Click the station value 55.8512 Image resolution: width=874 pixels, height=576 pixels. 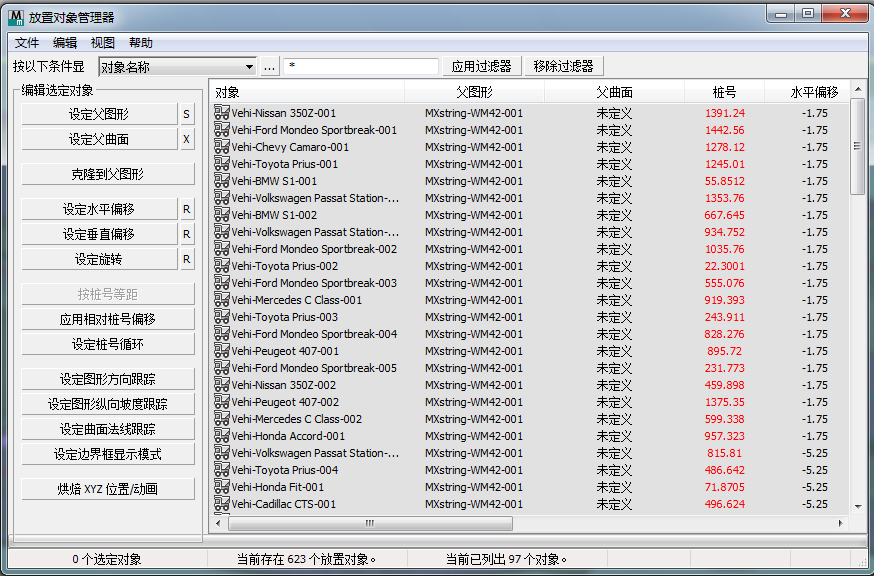(725, 181)
